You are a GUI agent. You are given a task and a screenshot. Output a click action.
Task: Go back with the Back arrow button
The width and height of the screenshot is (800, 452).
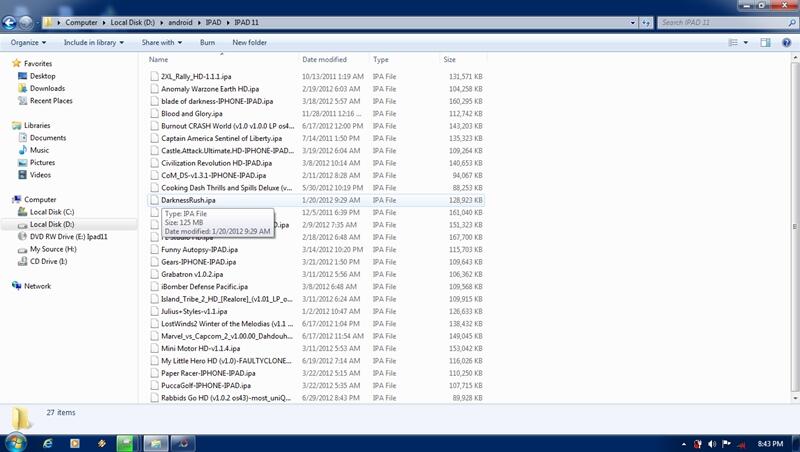click(x=9, y=22)
